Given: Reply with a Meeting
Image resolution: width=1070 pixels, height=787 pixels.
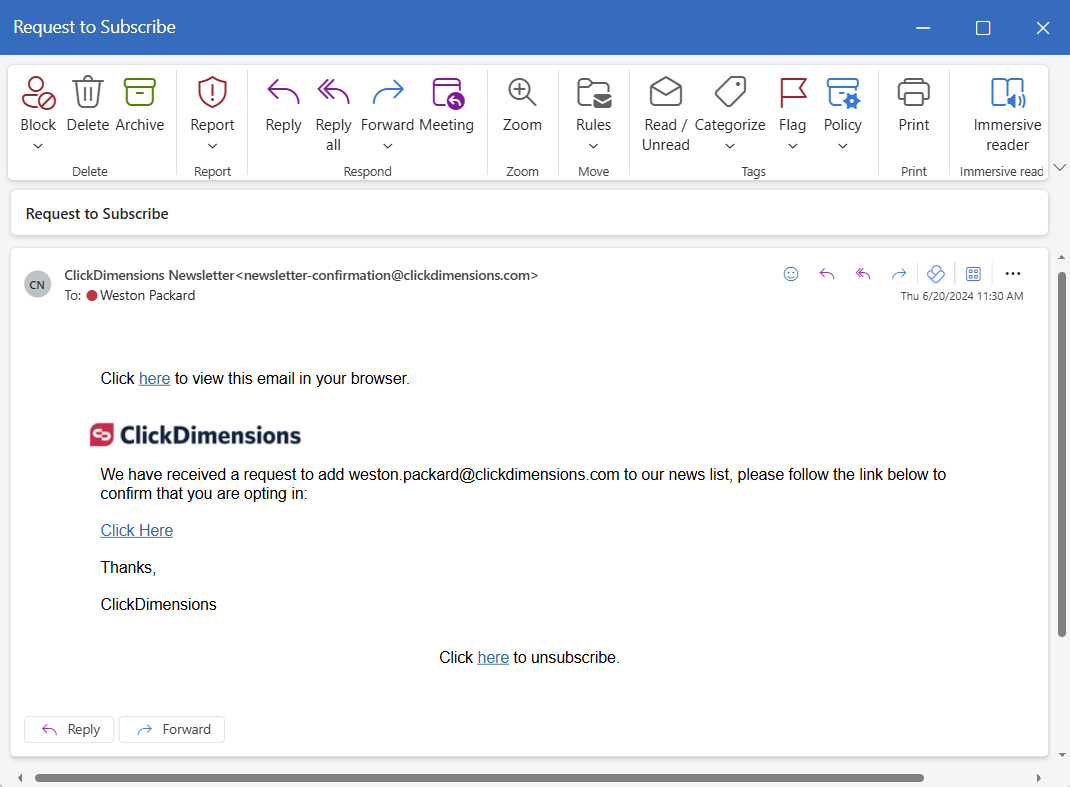Looking at the screenshot, I should click(447, 104).
